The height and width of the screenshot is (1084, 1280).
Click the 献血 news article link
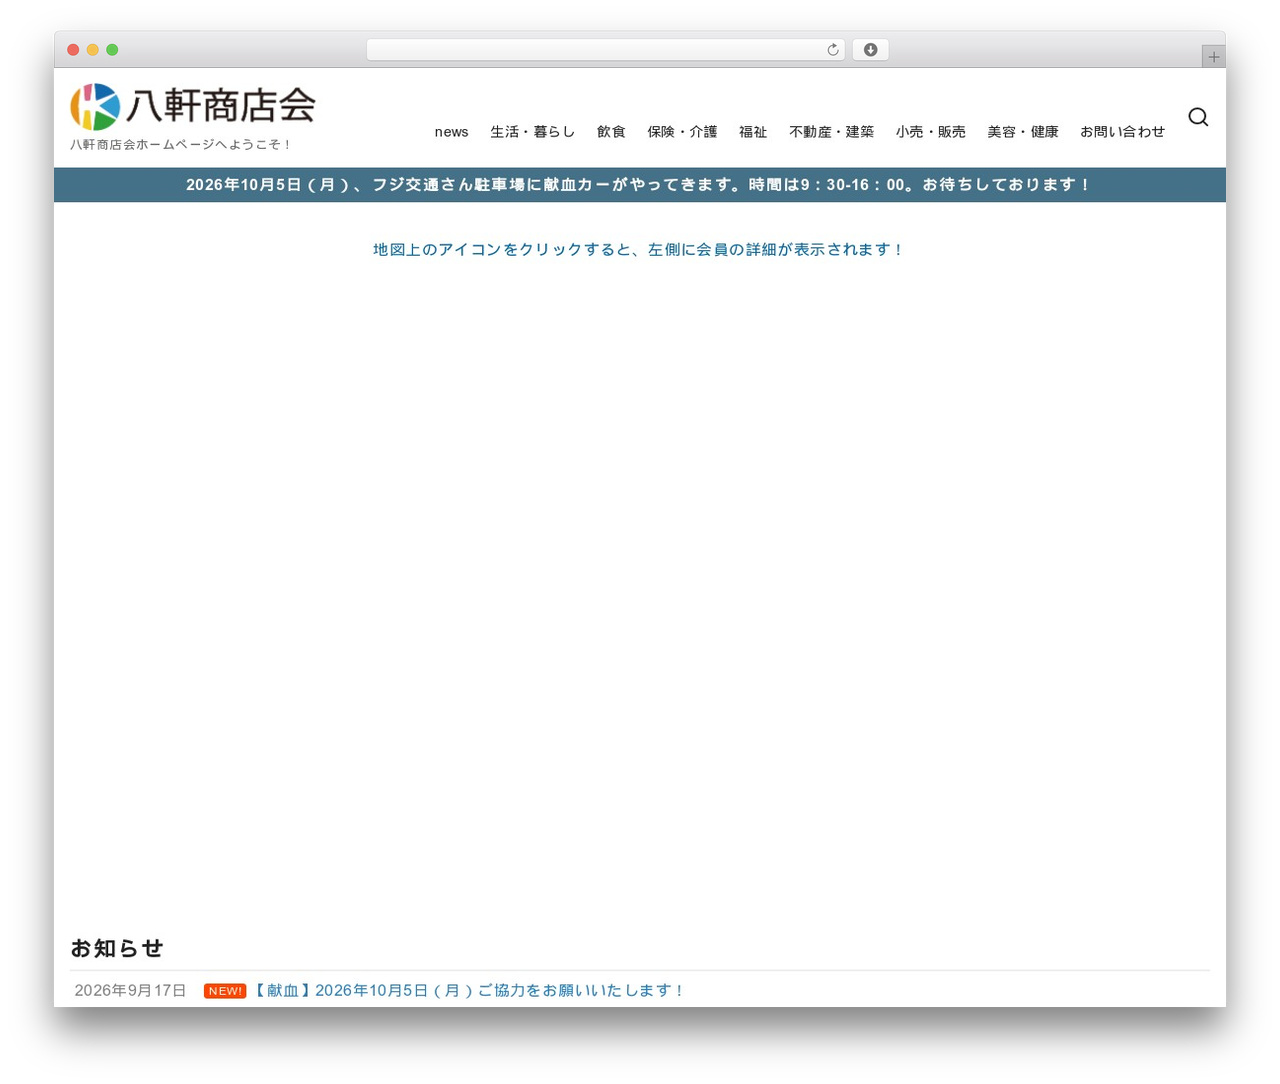point(467,991)
